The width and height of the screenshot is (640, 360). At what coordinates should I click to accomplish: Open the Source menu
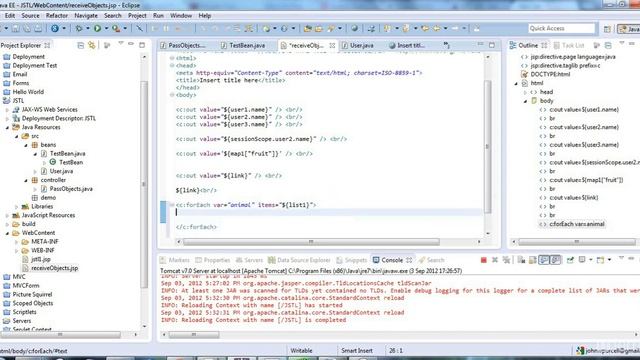(x=30, y=16)
